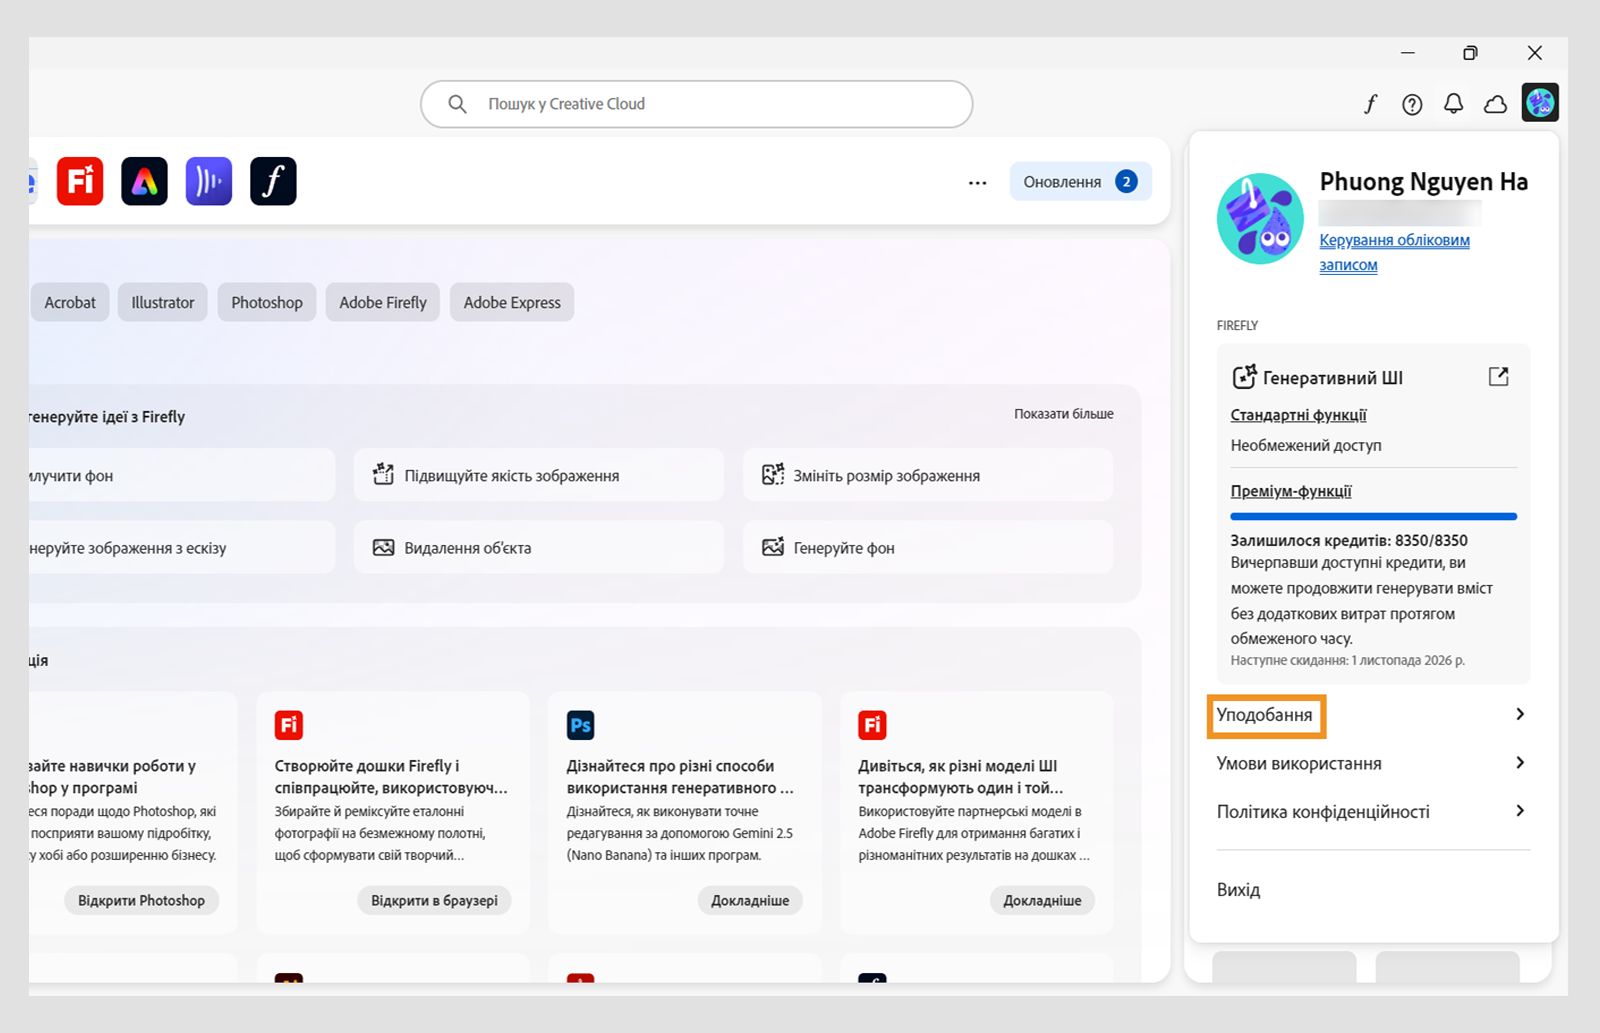The width and height of the screenshot is (1600, 1033).
Task: Show notifications via the bell icon
Action: 1454,103
